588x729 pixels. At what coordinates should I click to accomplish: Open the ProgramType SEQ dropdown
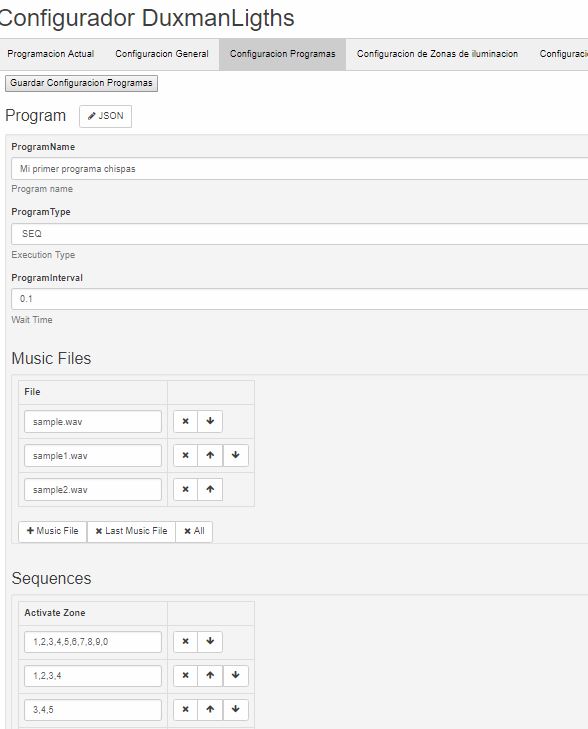(x=299, y=234)
